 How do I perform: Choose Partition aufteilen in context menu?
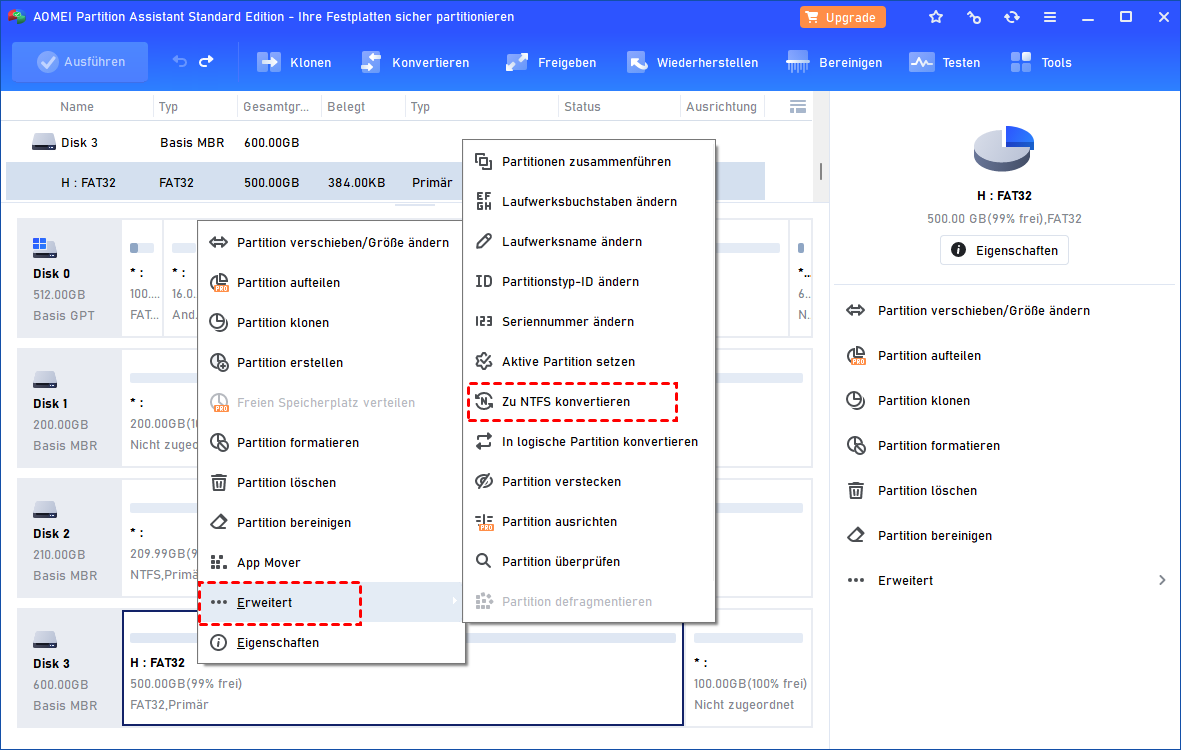[331, 282]
